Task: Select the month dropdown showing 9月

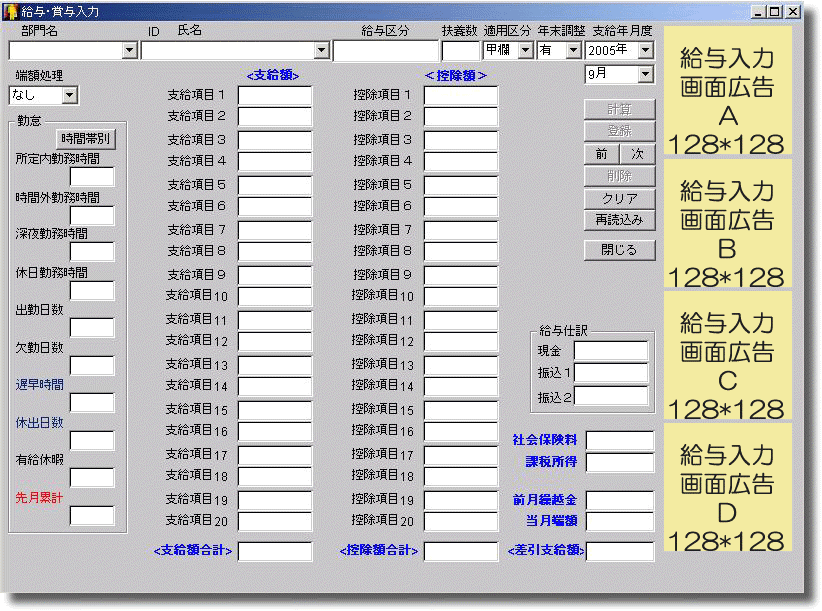Action: coord(644,74)
